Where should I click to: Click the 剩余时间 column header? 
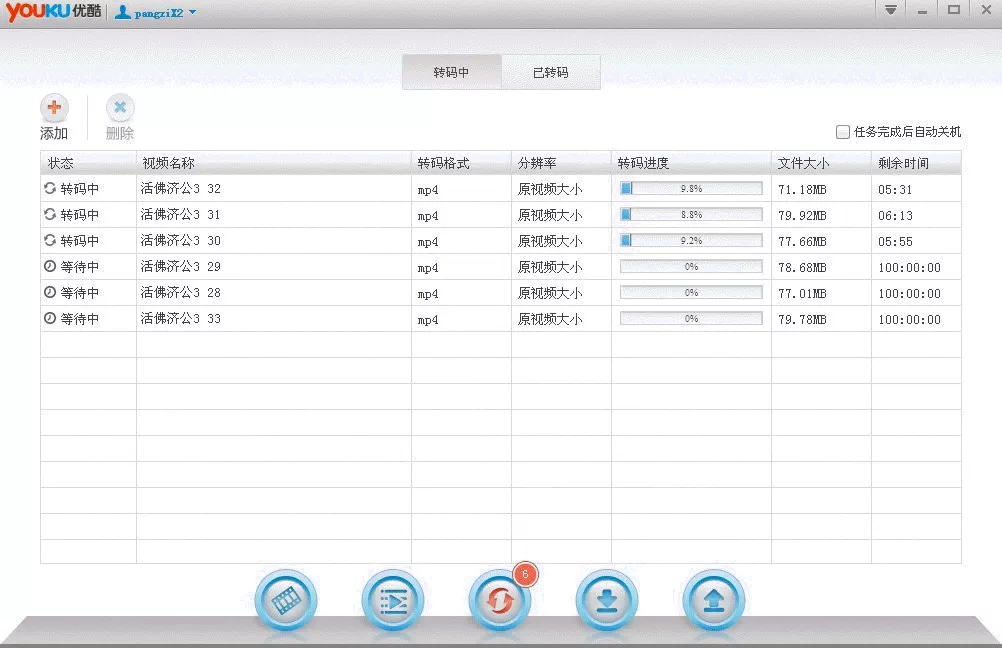click(x=916, y=163)
